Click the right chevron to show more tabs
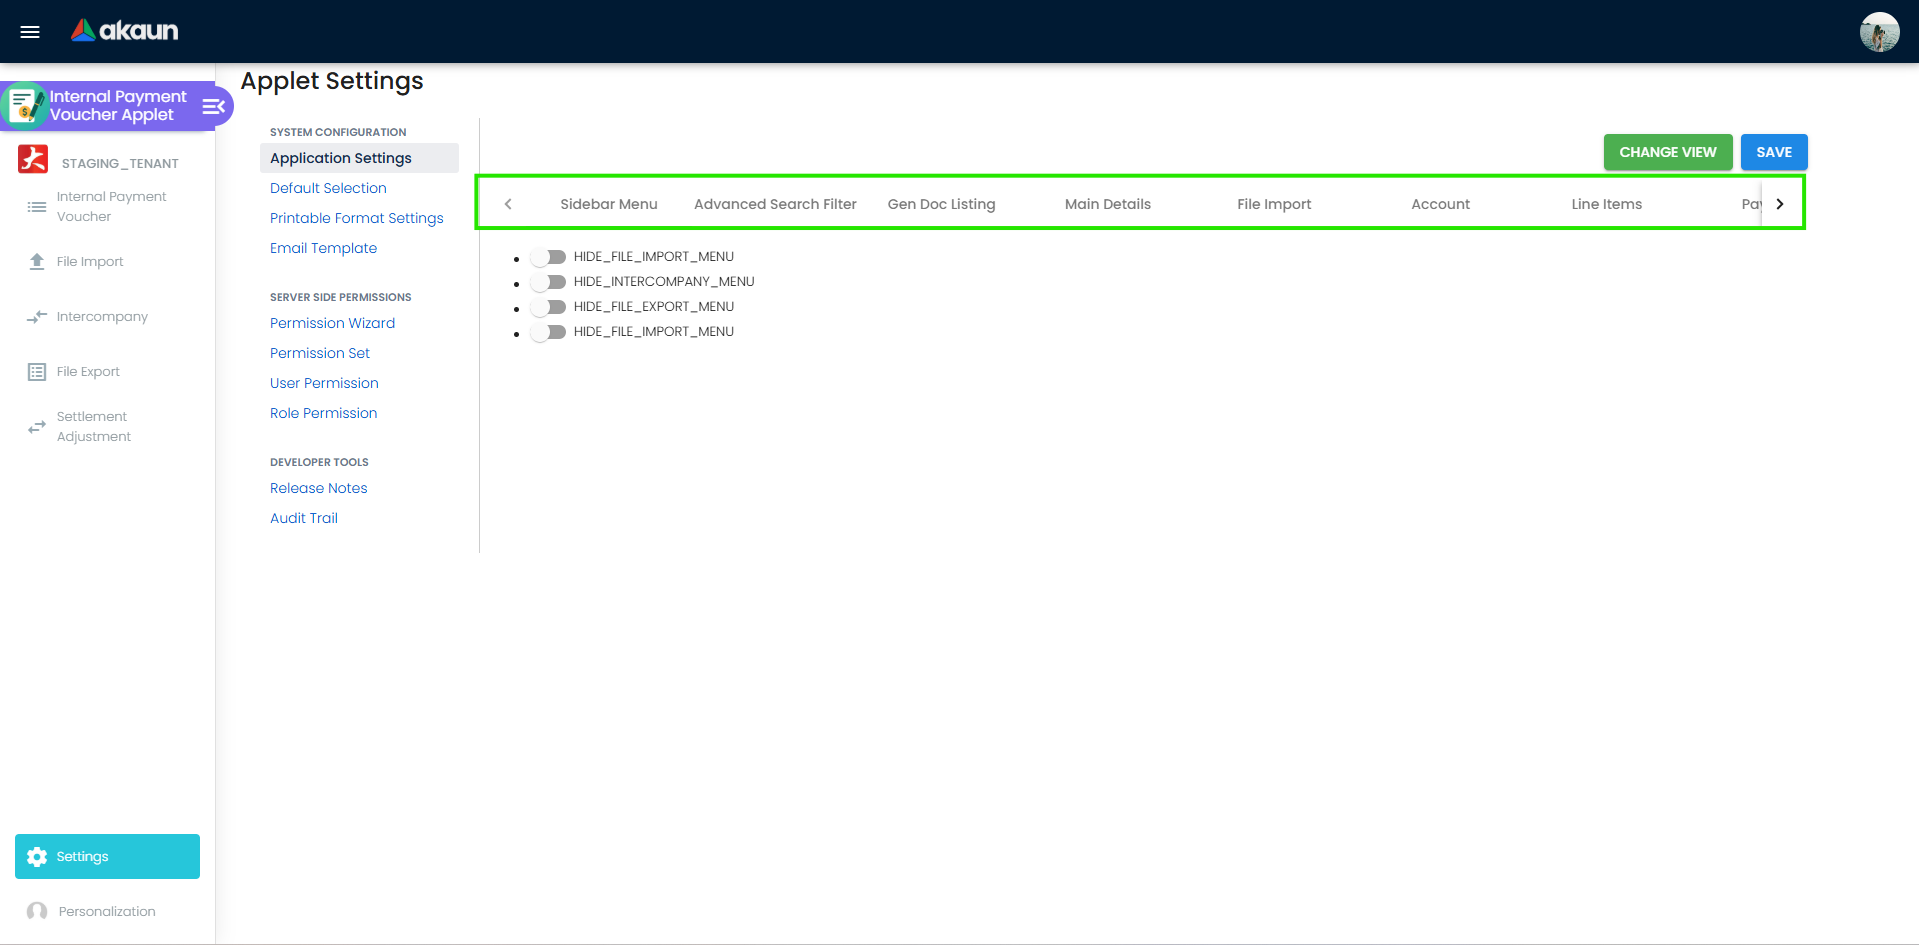The width and height of the screenshot is (1919, 945). [x=1779, y=203]
